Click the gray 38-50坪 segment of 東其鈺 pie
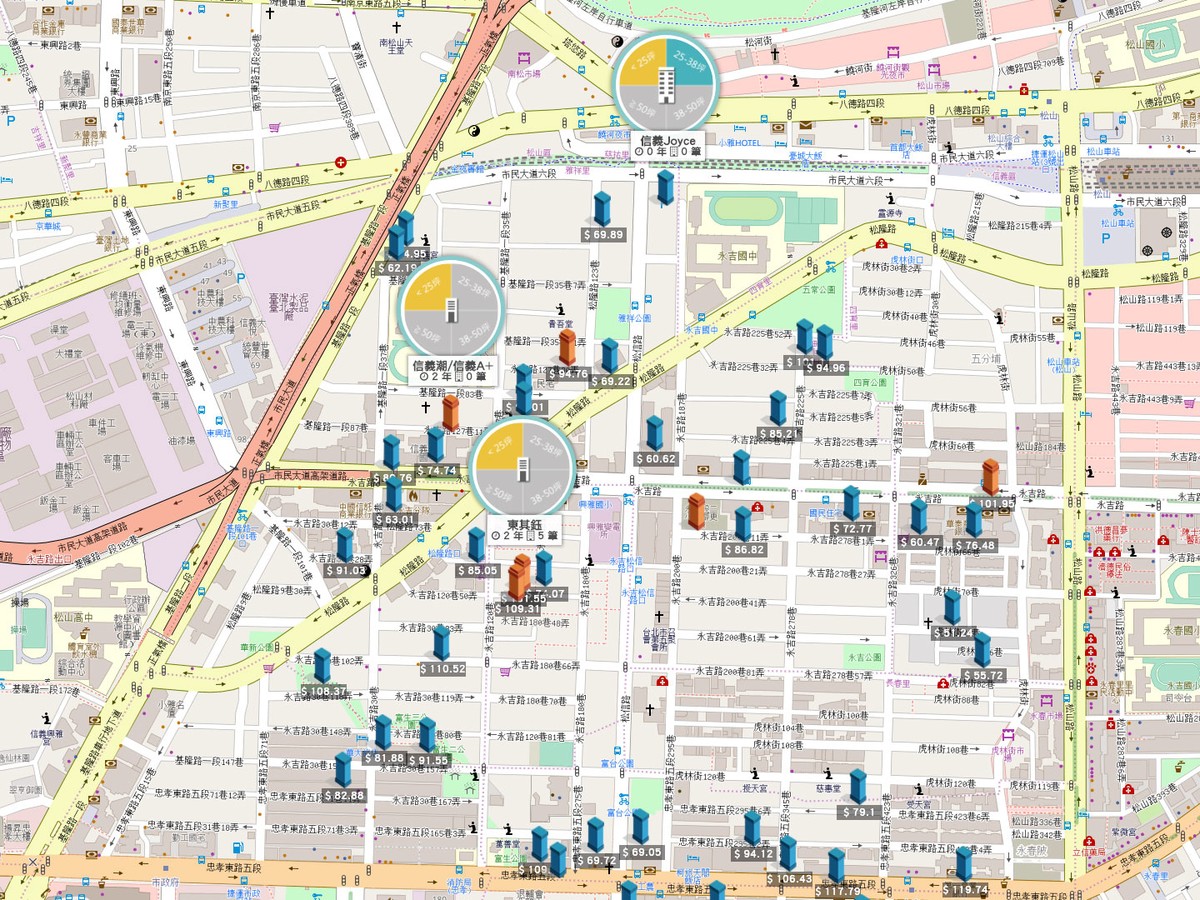Screen dimensions: 1200x900 pos(549,492)
